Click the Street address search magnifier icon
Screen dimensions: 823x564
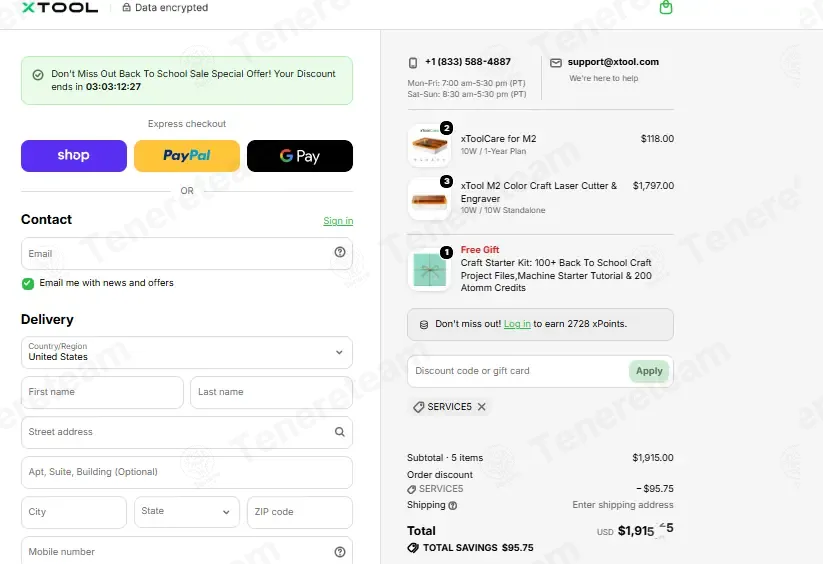[x=340, y=432]
